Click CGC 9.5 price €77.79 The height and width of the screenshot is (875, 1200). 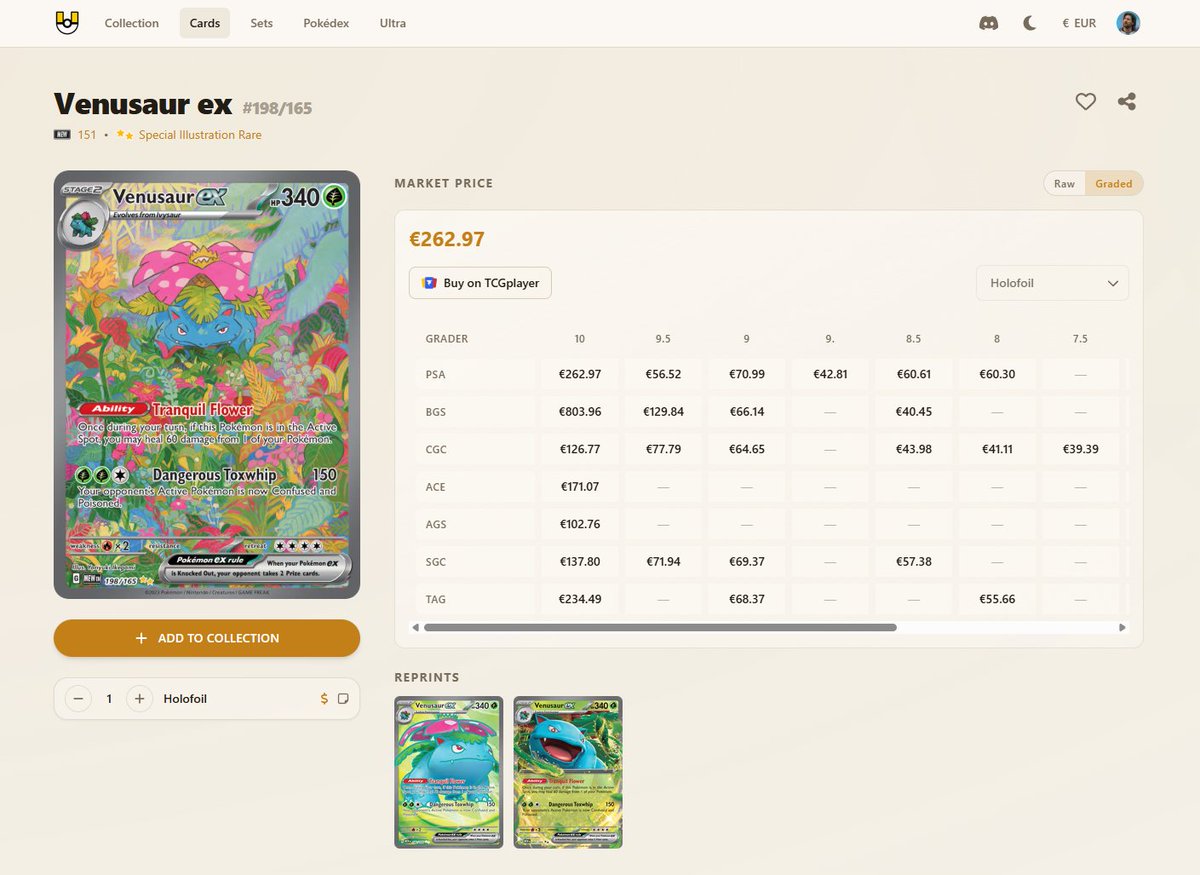(x=663, y=449)
